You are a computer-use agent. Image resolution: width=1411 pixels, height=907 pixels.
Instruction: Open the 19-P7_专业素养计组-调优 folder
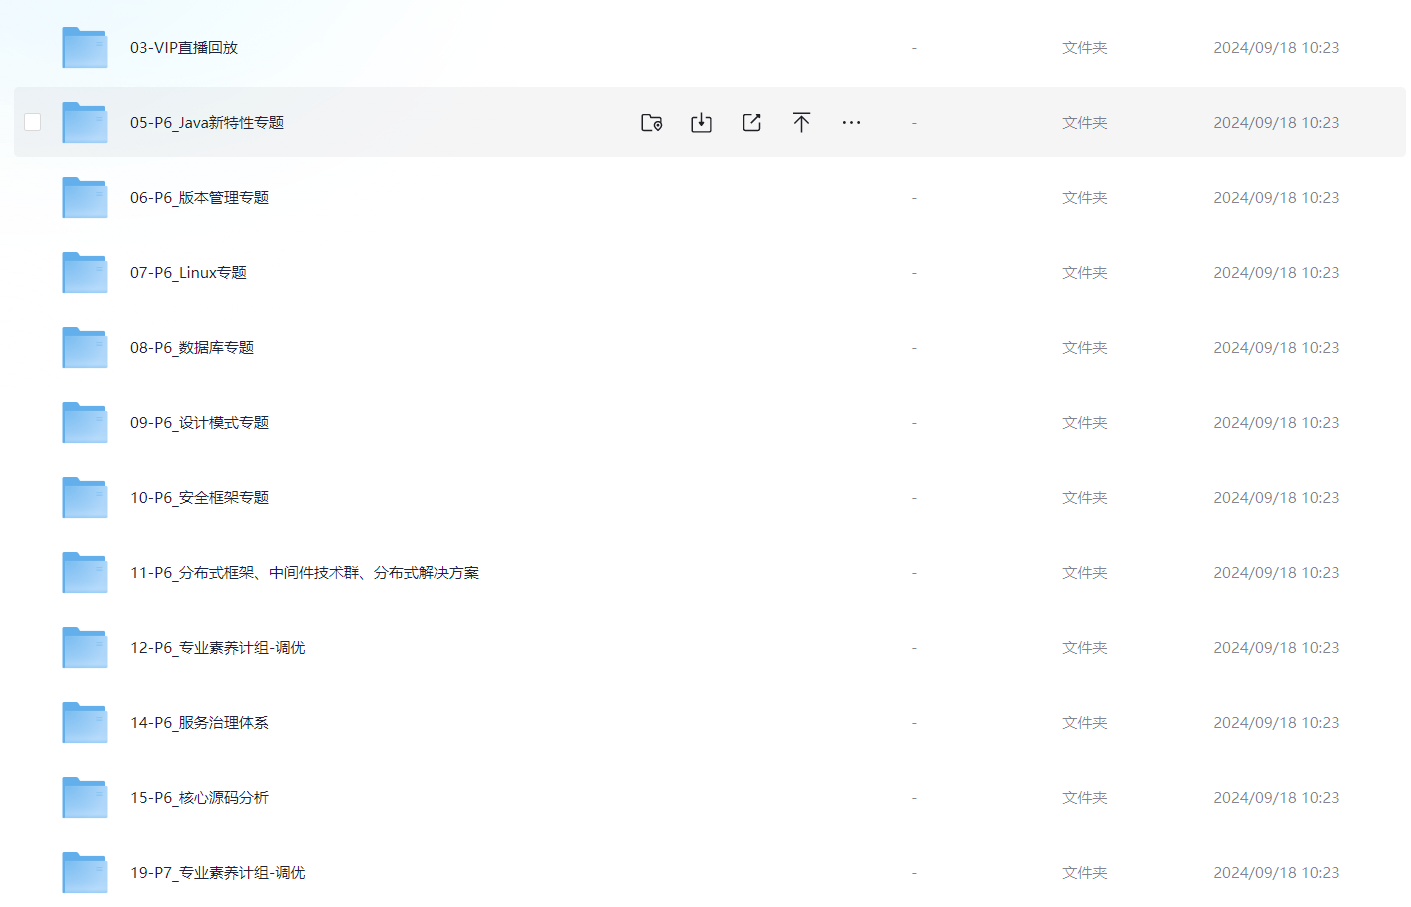pos(217,873)
